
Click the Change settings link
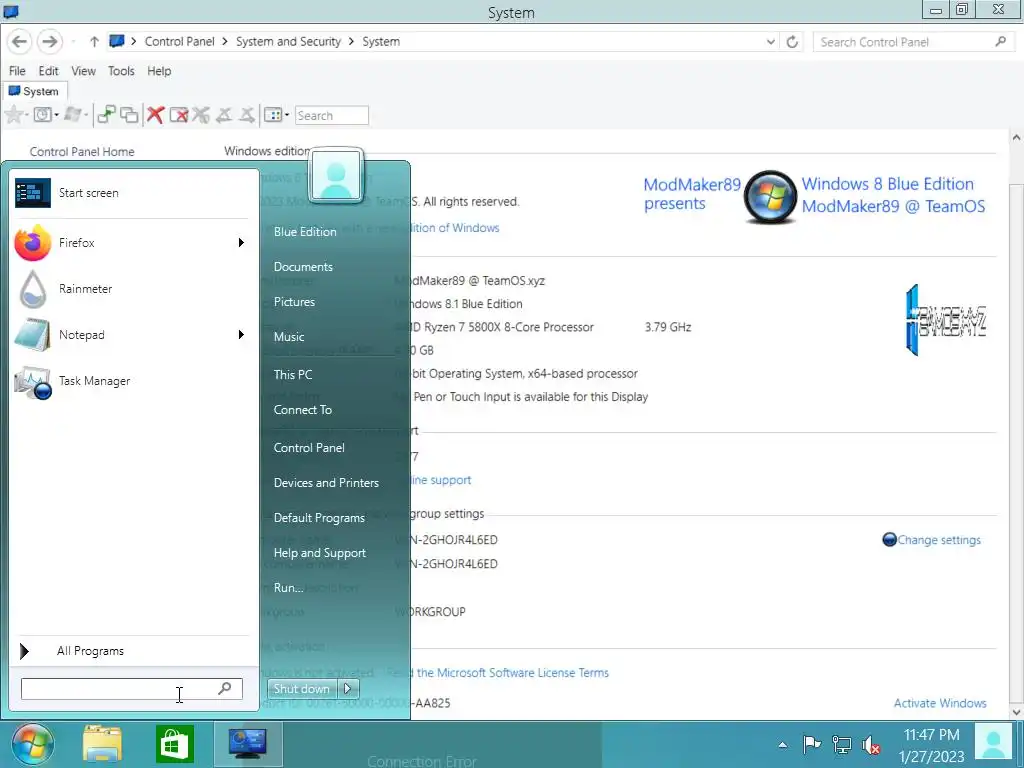click(938, 540)
